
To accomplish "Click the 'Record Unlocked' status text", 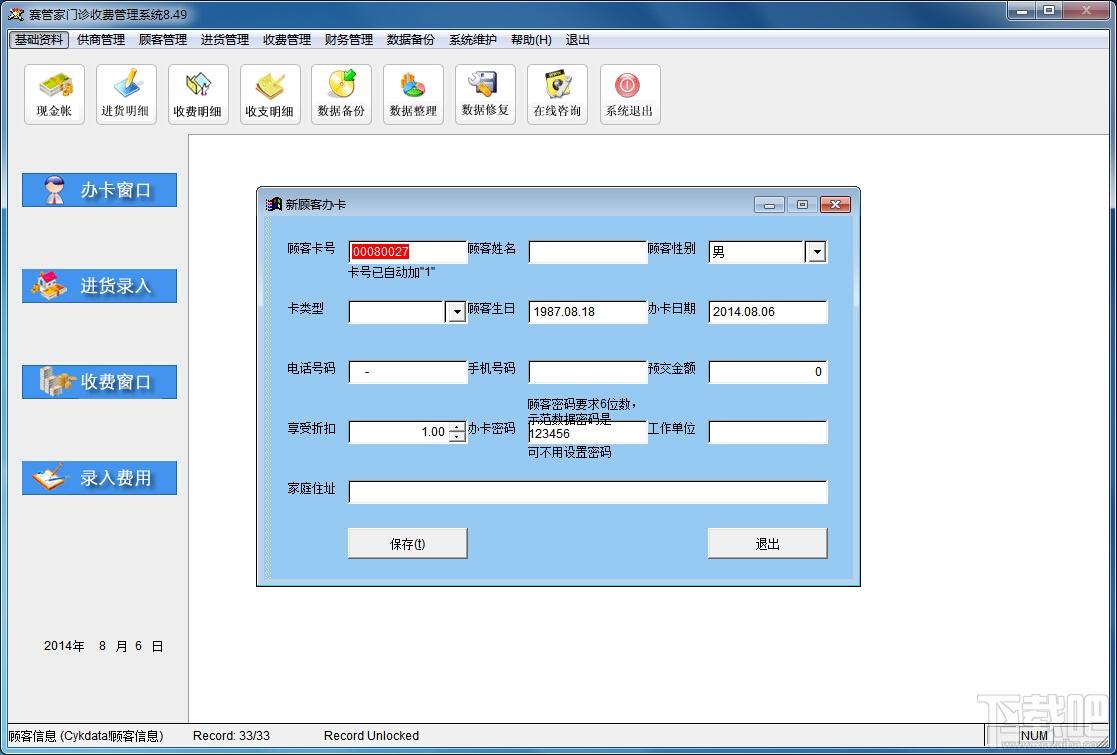I will [x=371, y=736].
